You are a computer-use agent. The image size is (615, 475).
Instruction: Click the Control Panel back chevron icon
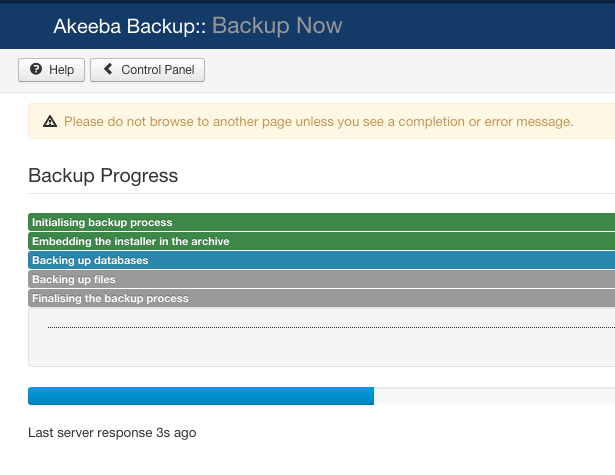click(108, 69)
